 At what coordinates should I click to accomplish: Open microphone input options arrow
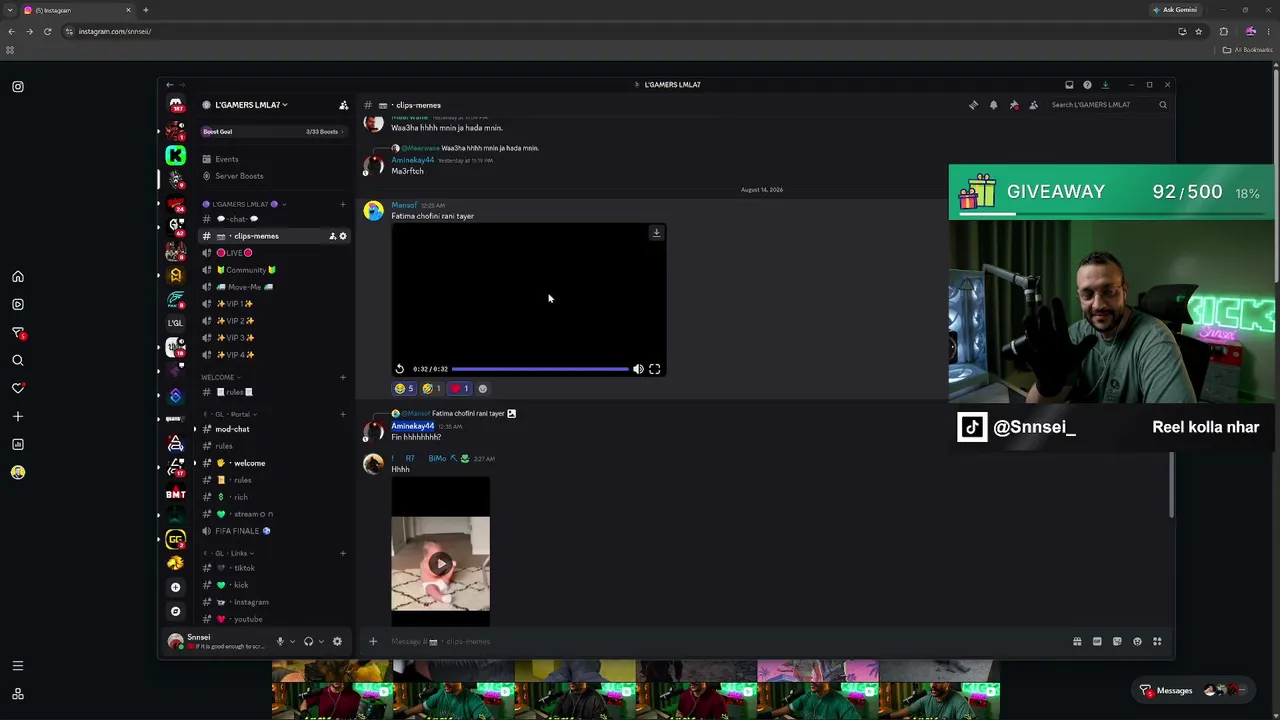292,642
